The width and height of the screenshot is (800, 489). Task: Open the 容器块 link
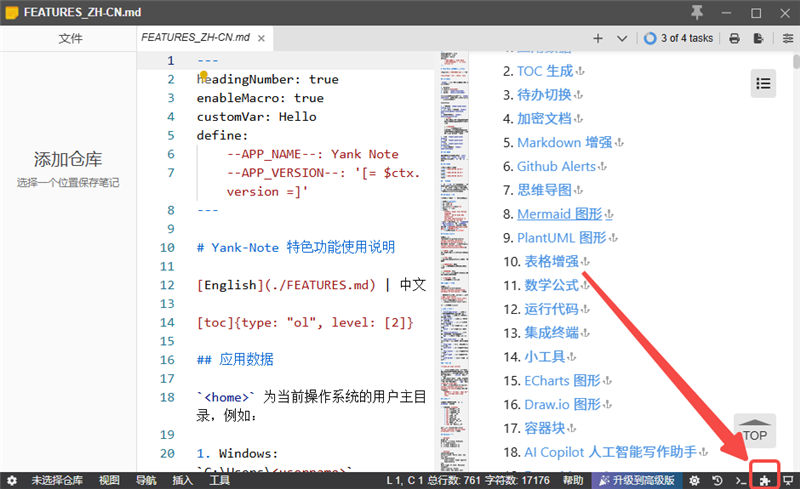click(544, 428)
